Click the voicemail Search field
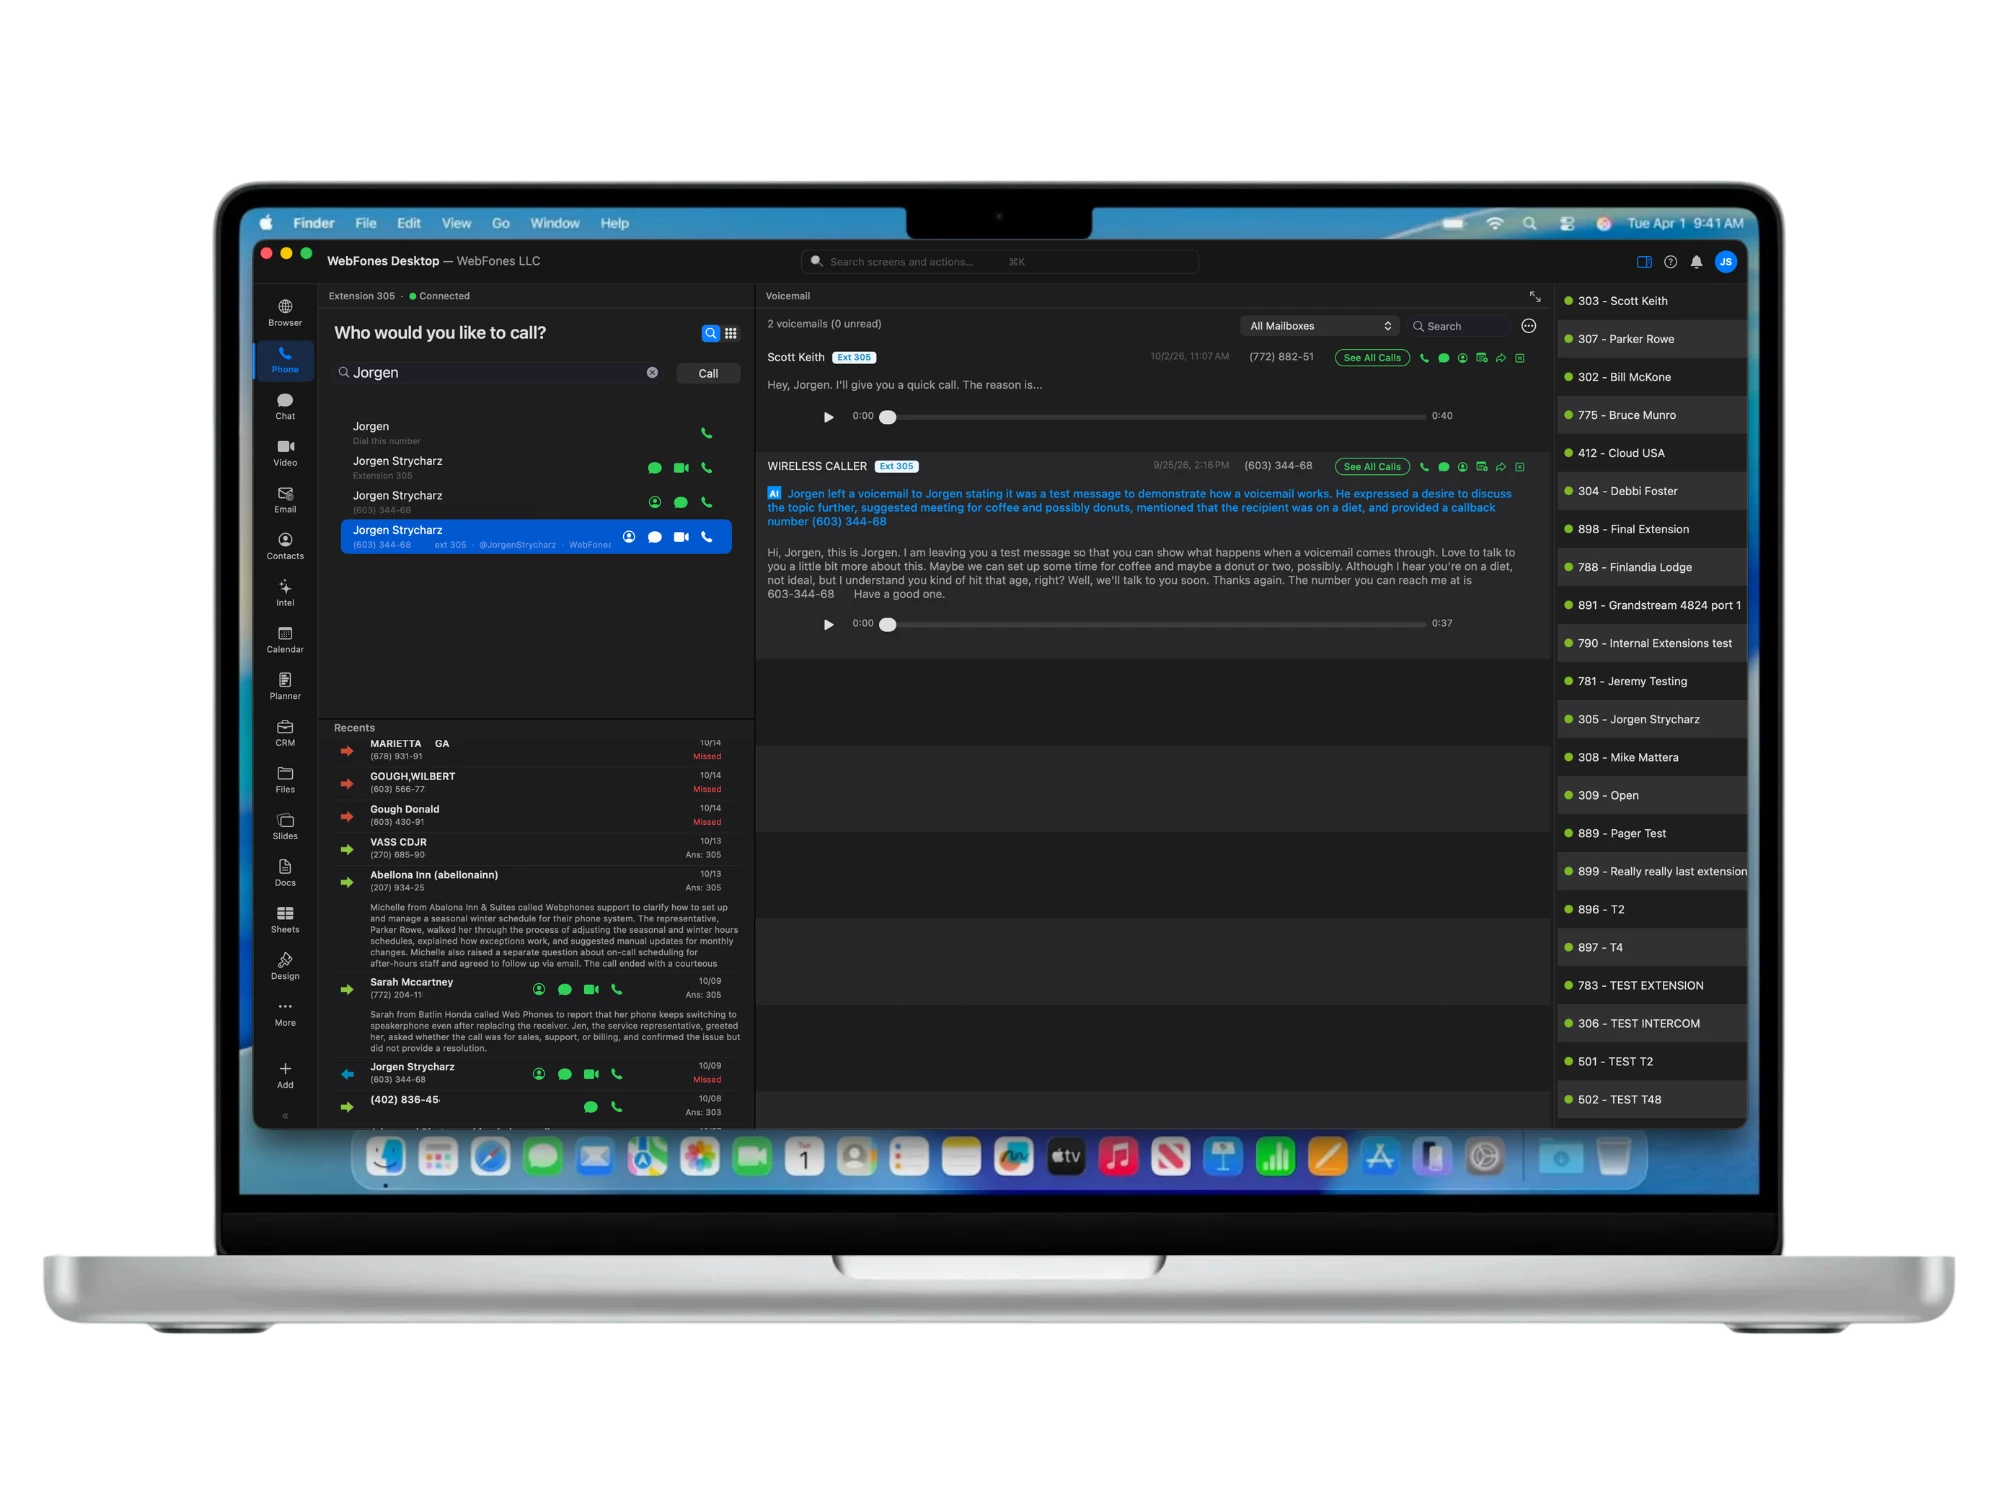This screenshot has height=1500, width=2000. [1458, 326]
